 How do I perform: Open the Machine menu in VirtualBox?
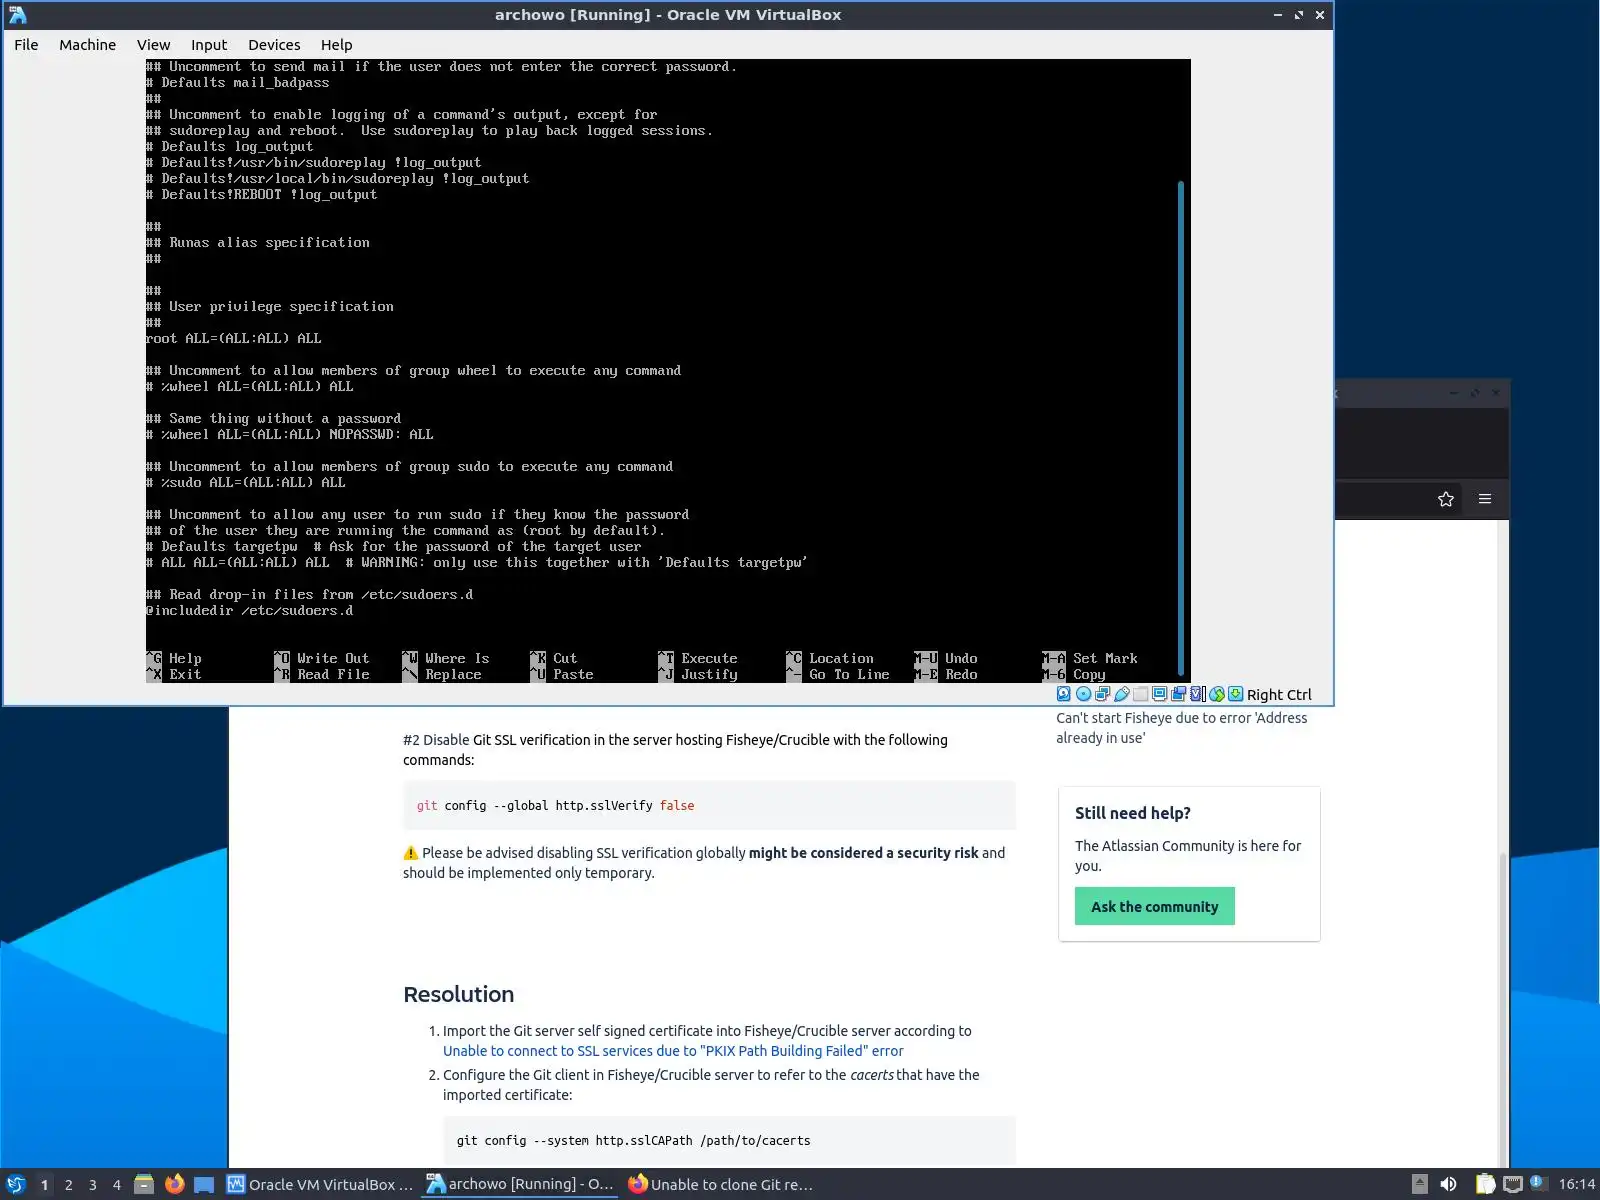coord(87,45)
